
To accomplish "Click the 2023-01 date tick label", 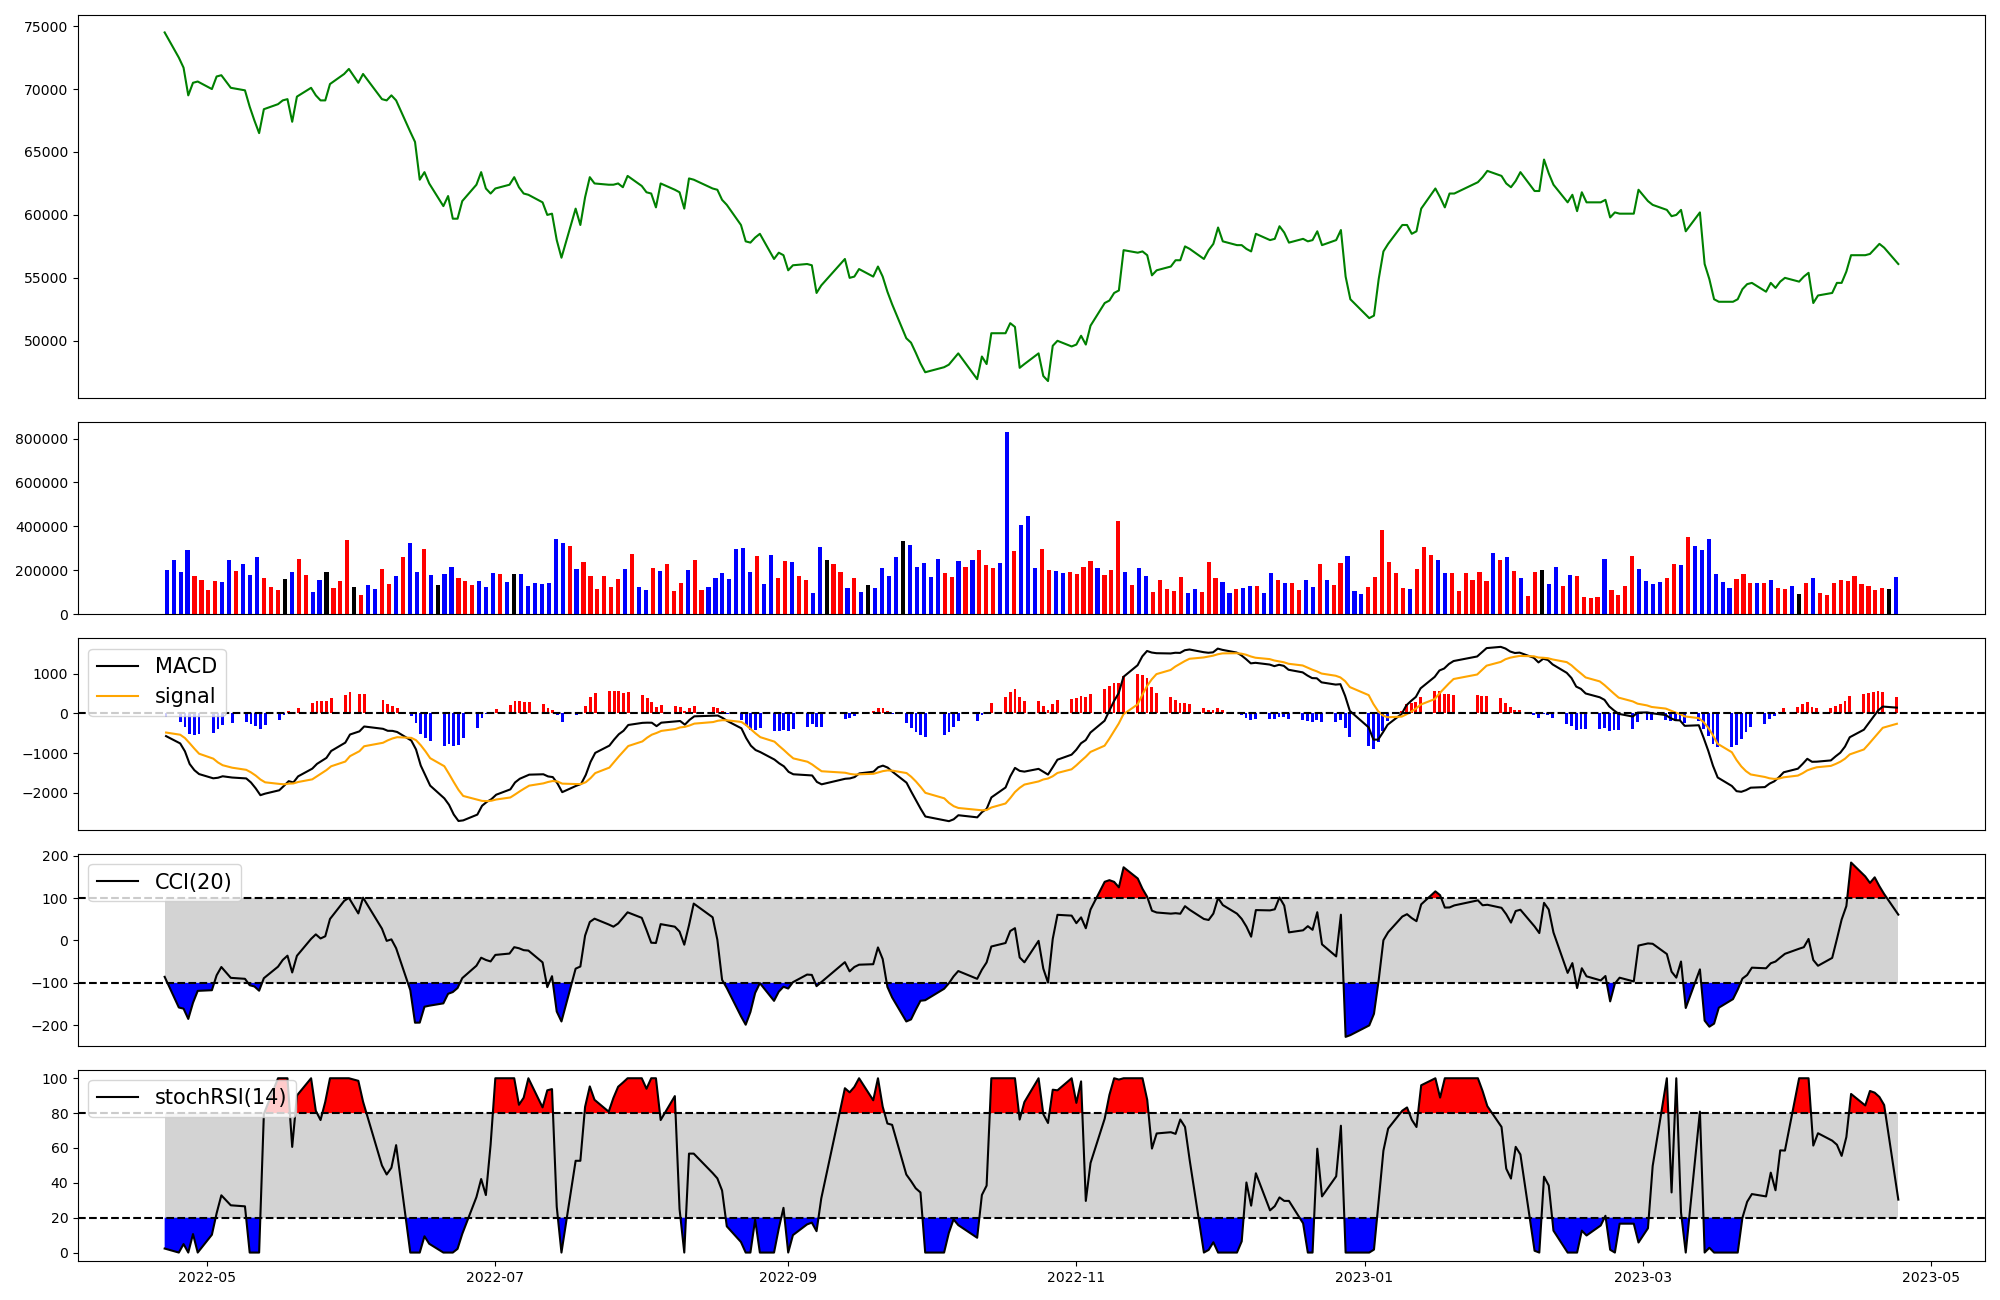I will pos(1364,1276).
